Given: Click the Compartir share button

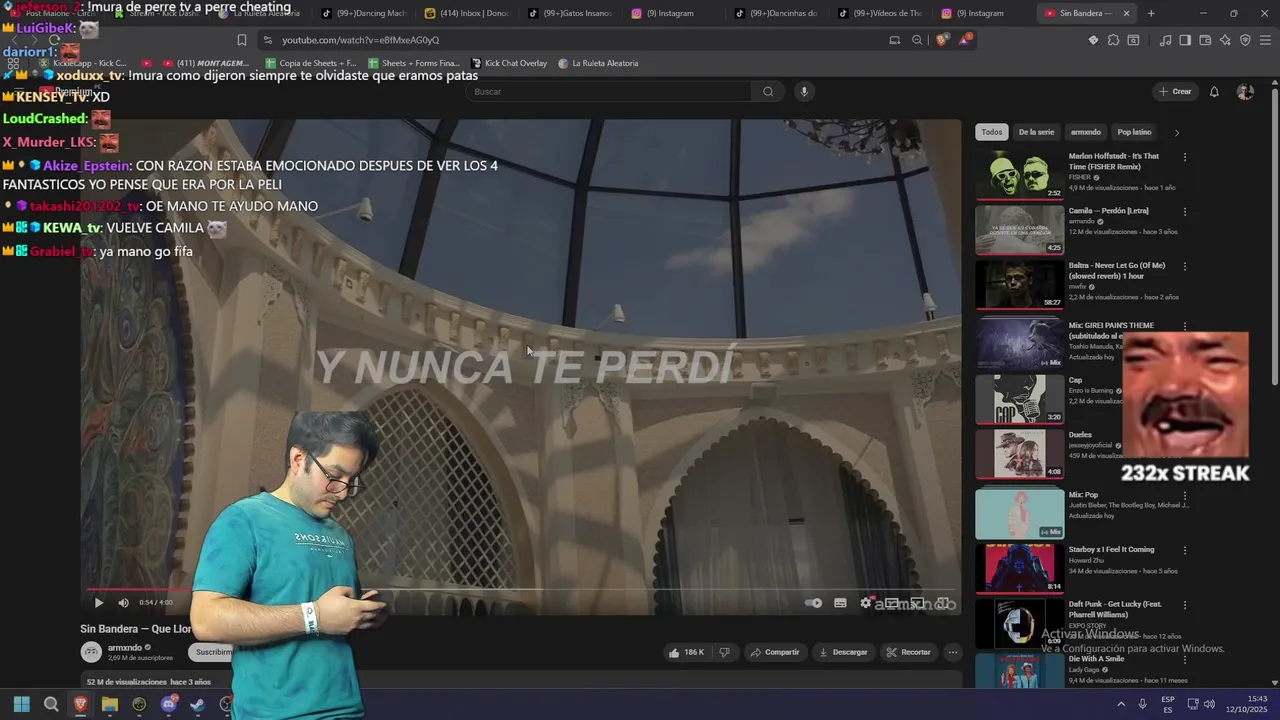Looking at the screenshot, I should [775, 652].
